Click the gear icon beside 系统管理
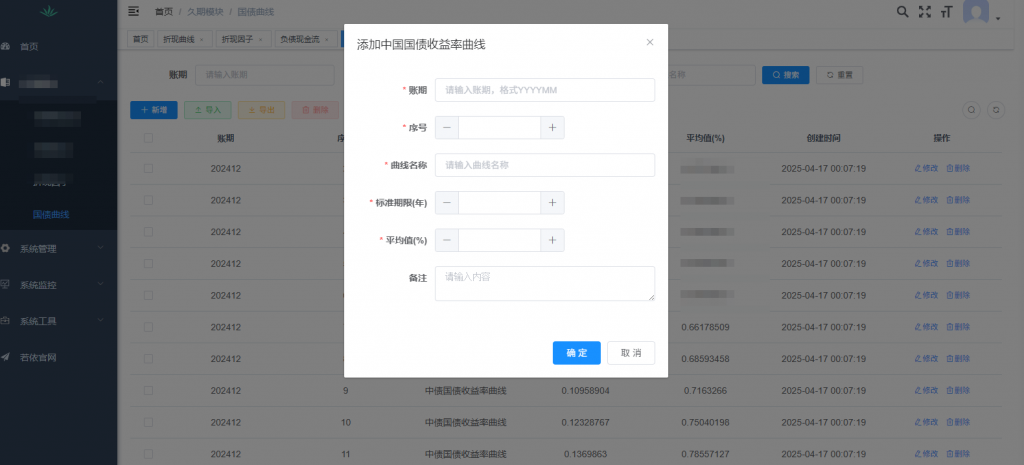 [x=5, y=248]
